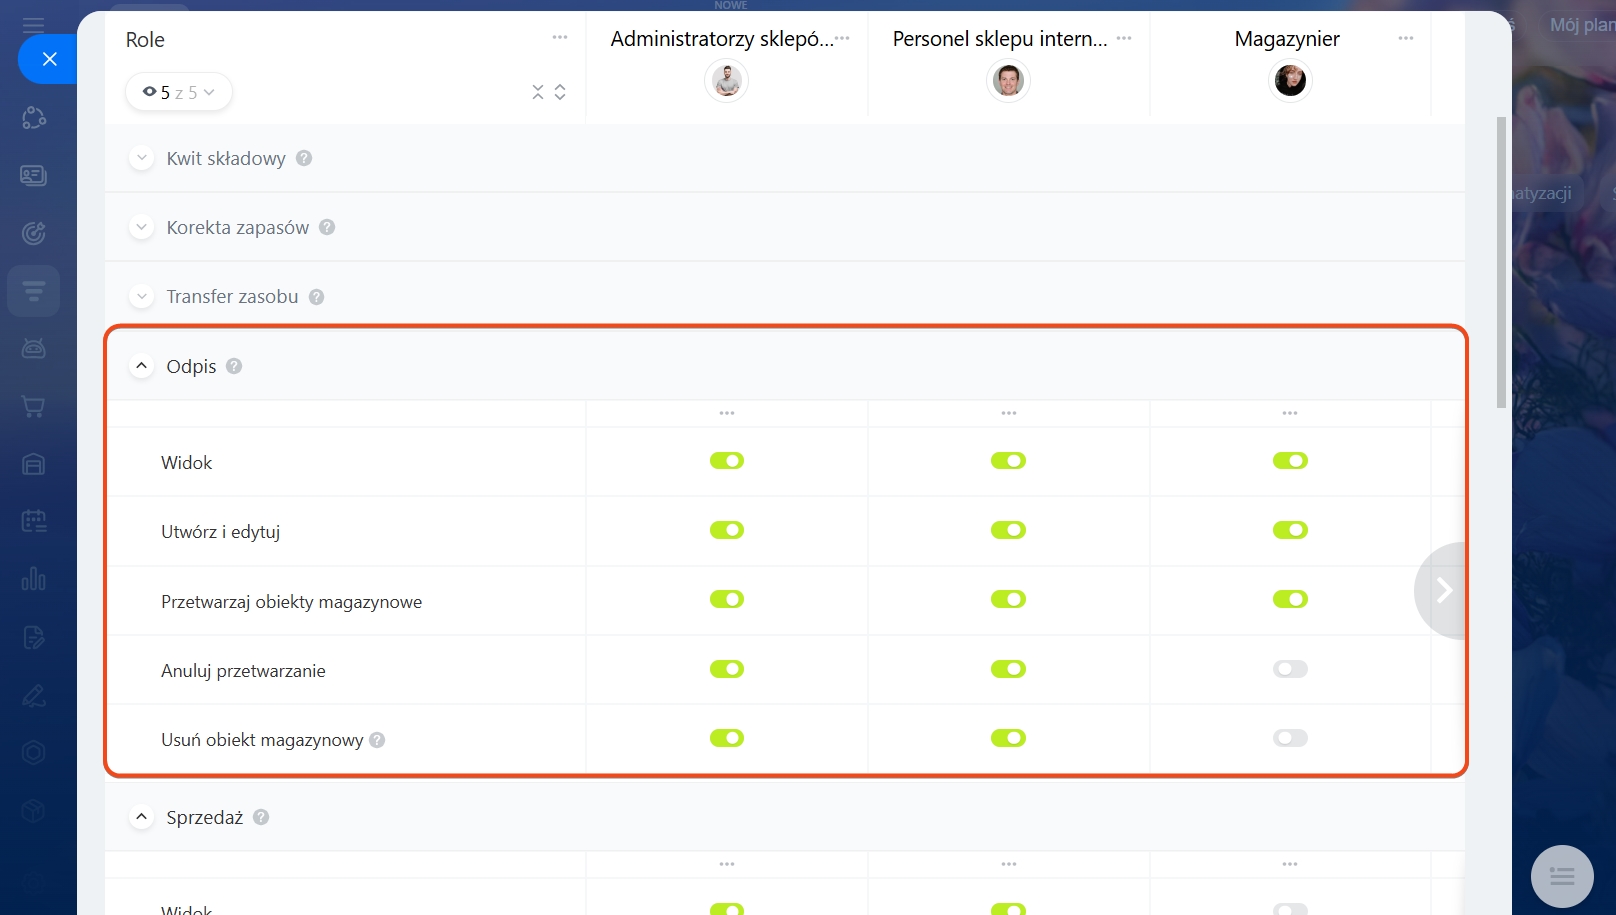This screenshot has width=1616, height=915.
Task: Toggle Utwórz i edytuj for Administratorzy
Action: pyautogui.click(x=727, y=530)
